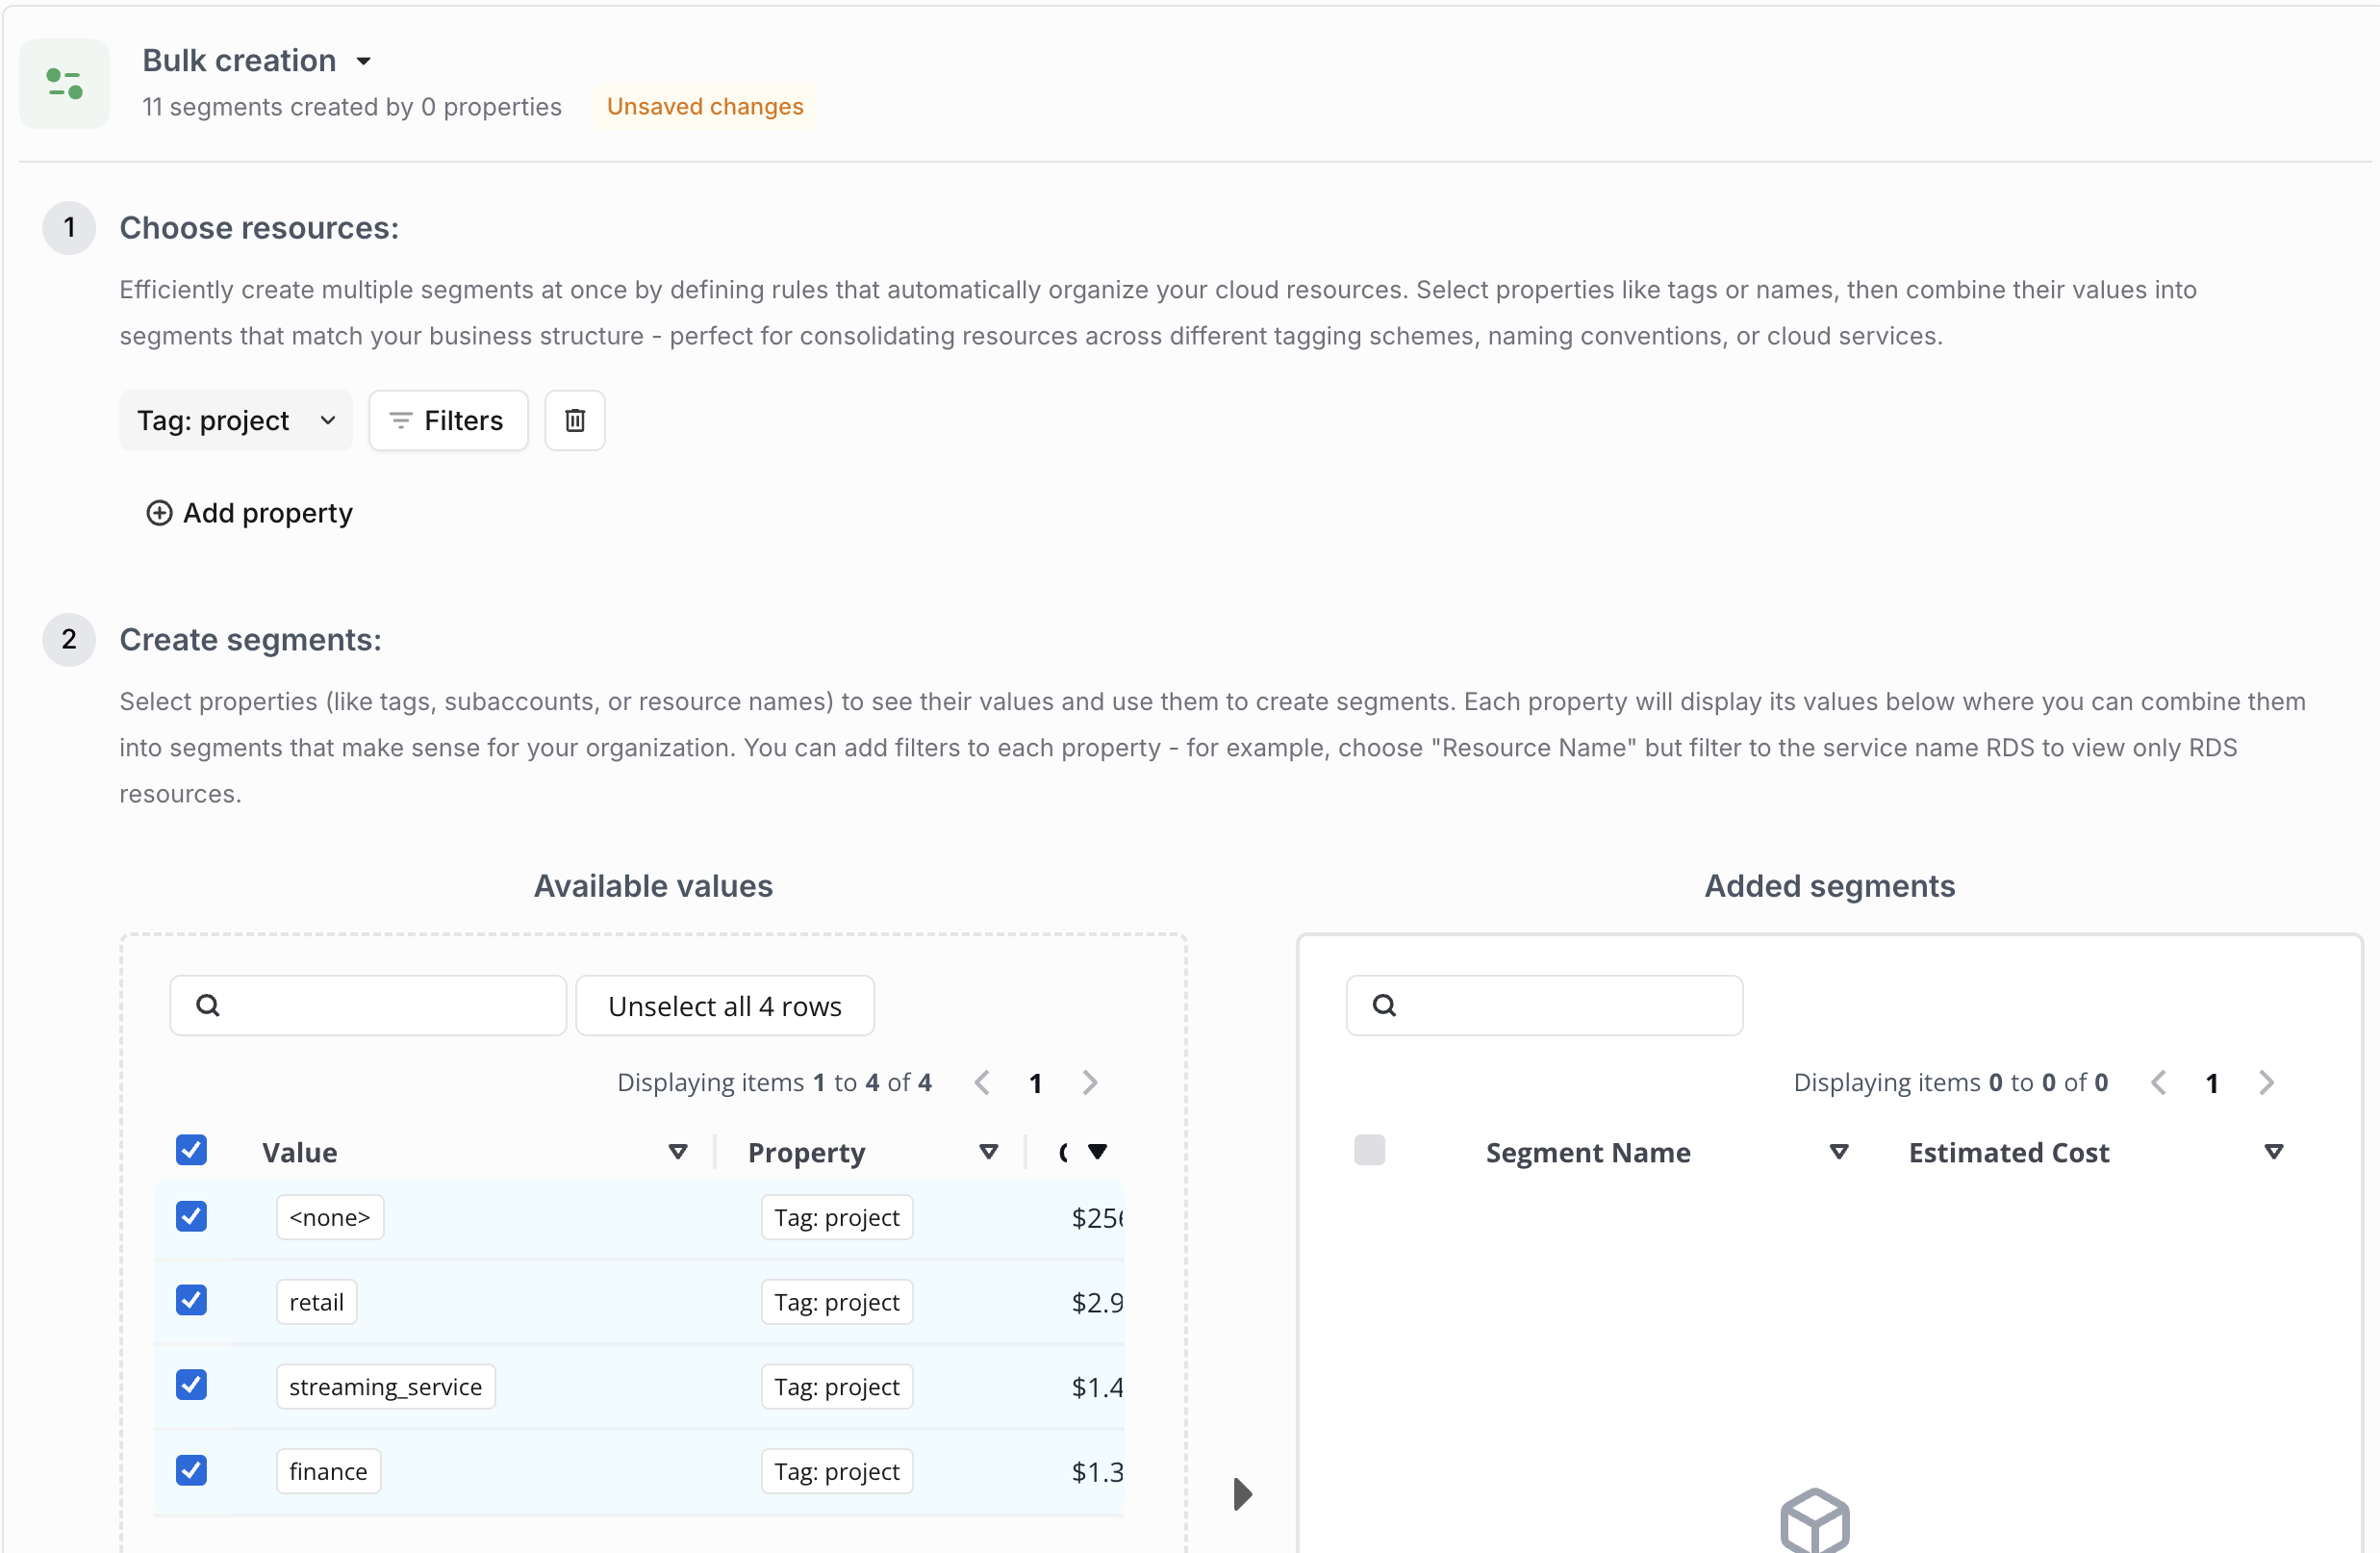Click the right arrow to move values
This screenshot has width=2380, height=1553.
coord(1242,1494)
